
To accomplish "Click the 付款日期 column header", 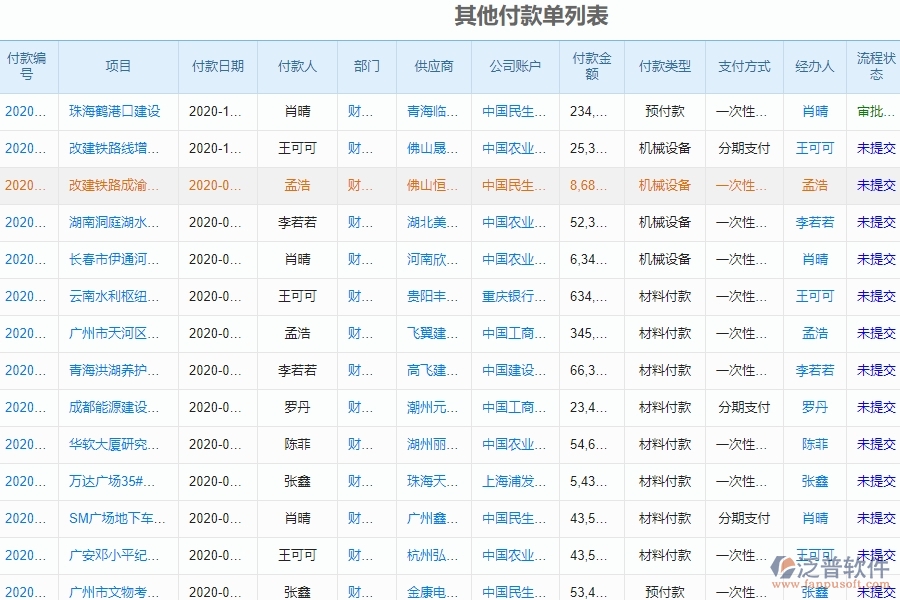I will 217,66.
